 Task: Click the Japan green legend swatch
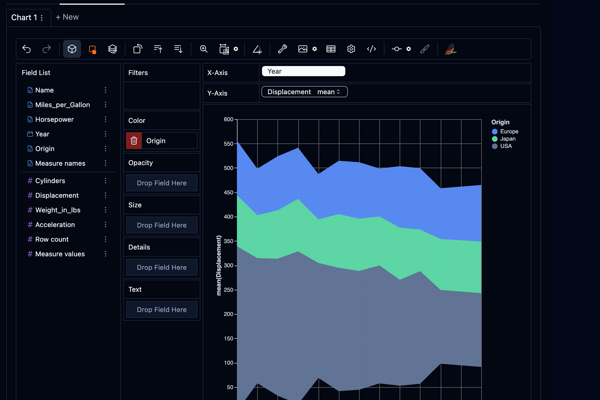[x=494, y=139]
